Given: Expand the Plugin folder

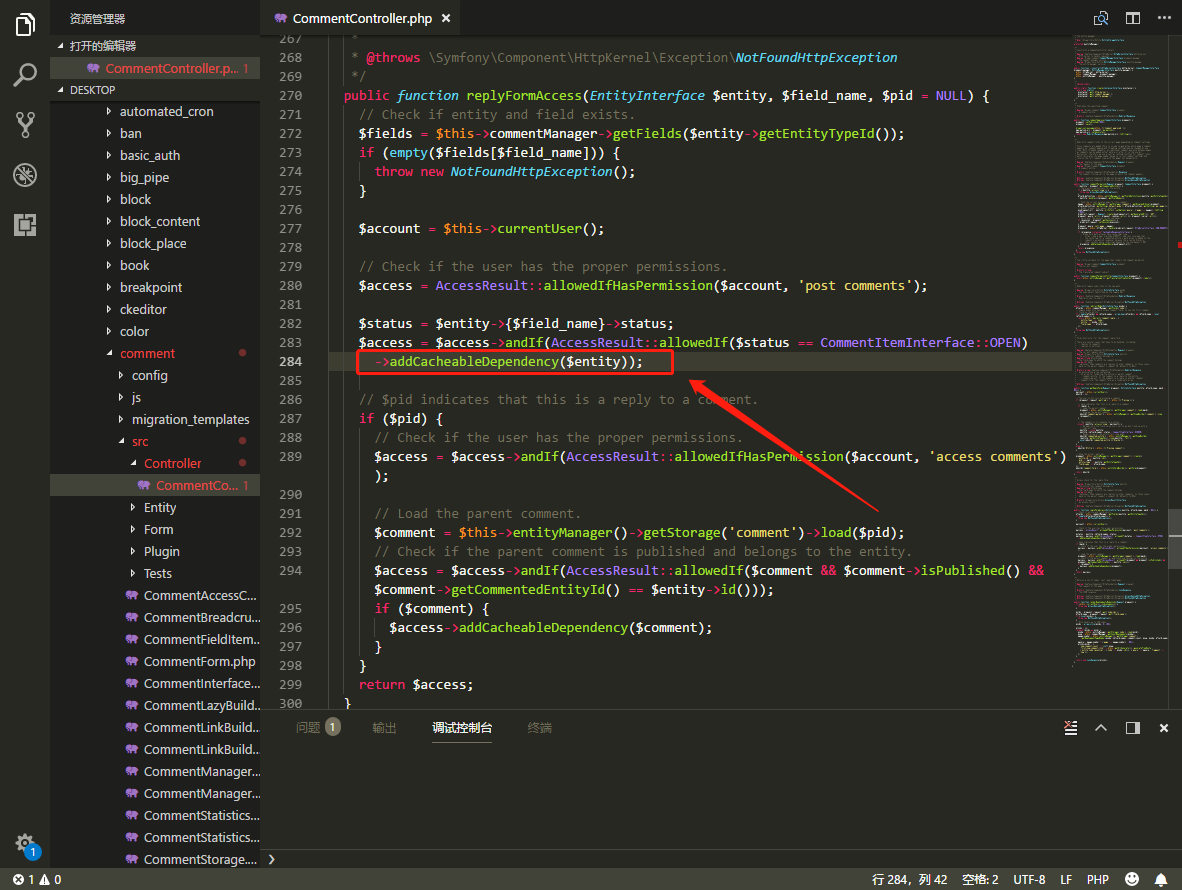Looking at the screenshot, I should (155, 552).
